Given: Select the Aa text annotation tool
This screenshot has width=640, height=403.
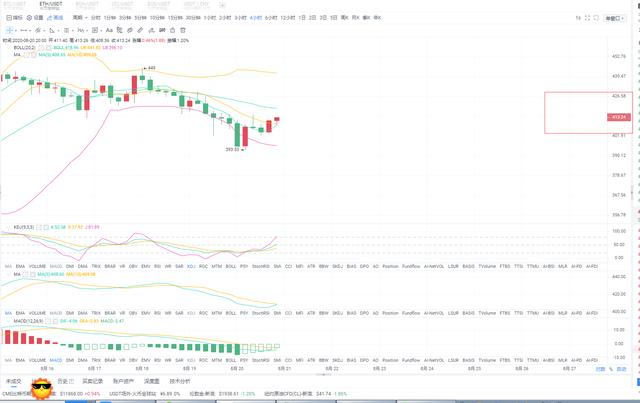Looking at the screenshot, I should pyautogui.click(x=109, y=30).
